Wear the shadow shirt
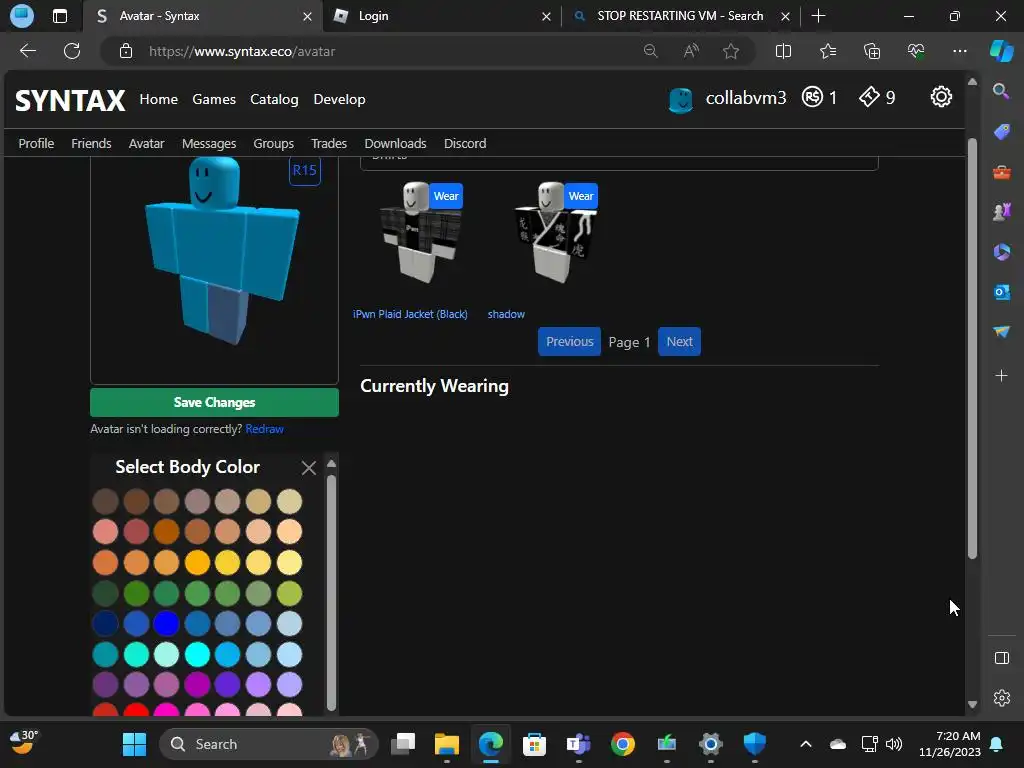 (581, 196)
